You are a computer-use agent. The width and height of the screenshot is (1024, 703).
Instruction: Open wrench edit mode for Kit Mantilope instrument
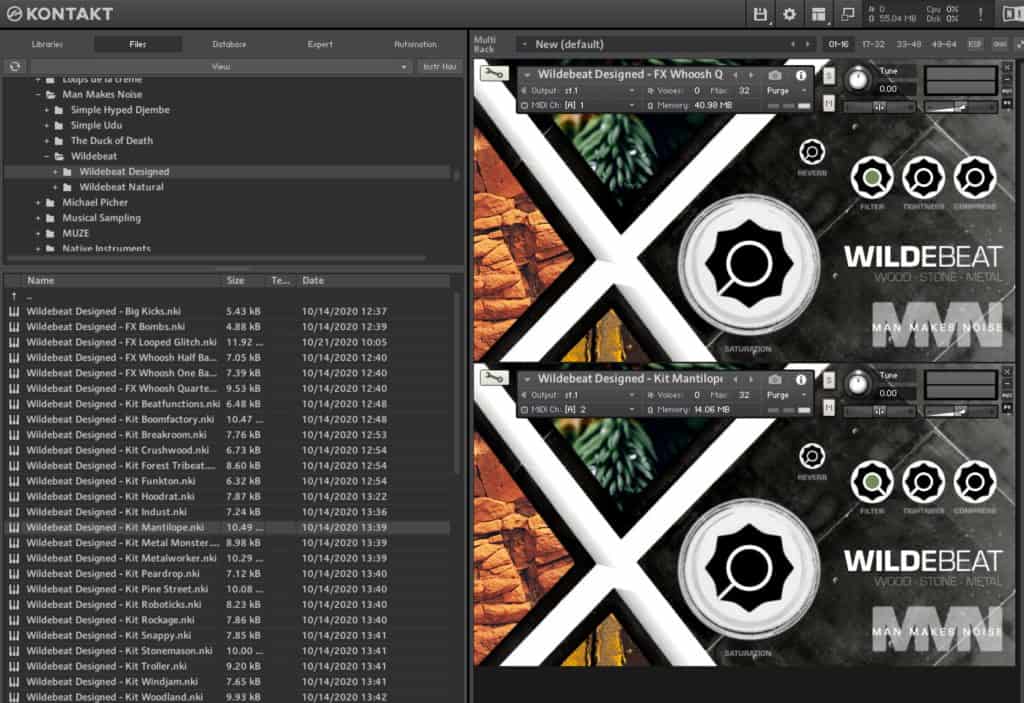coord(494,378)
